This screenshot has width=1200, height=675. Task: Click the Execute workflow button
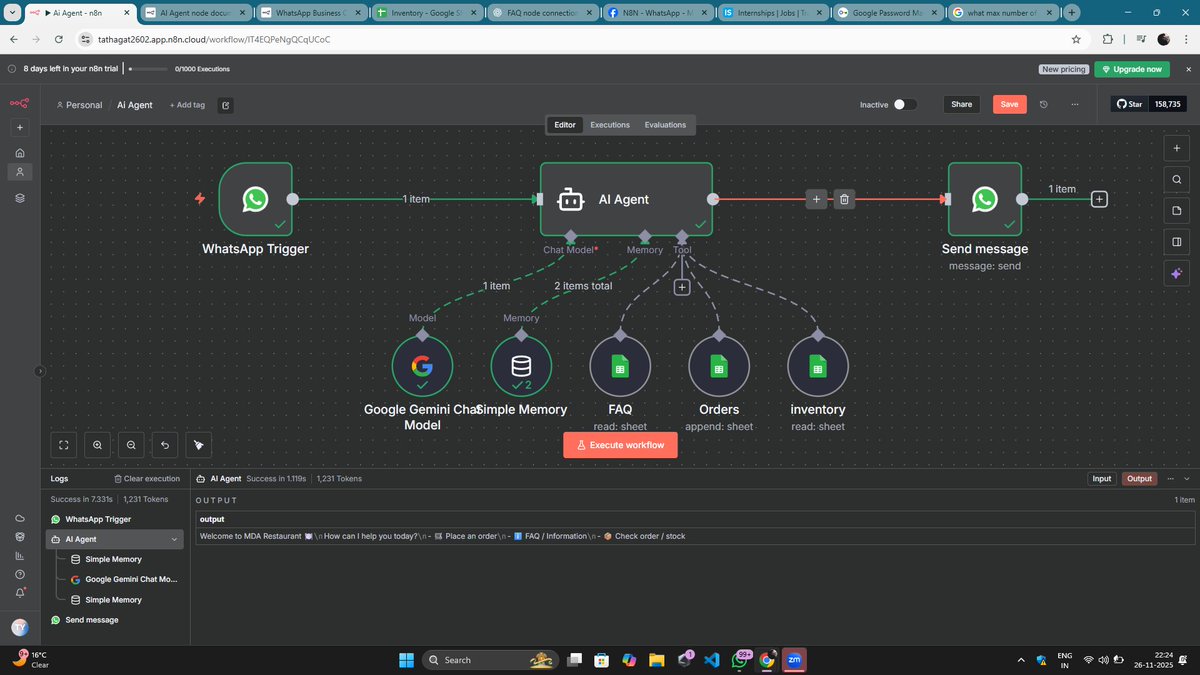click(x=620, y=445)
